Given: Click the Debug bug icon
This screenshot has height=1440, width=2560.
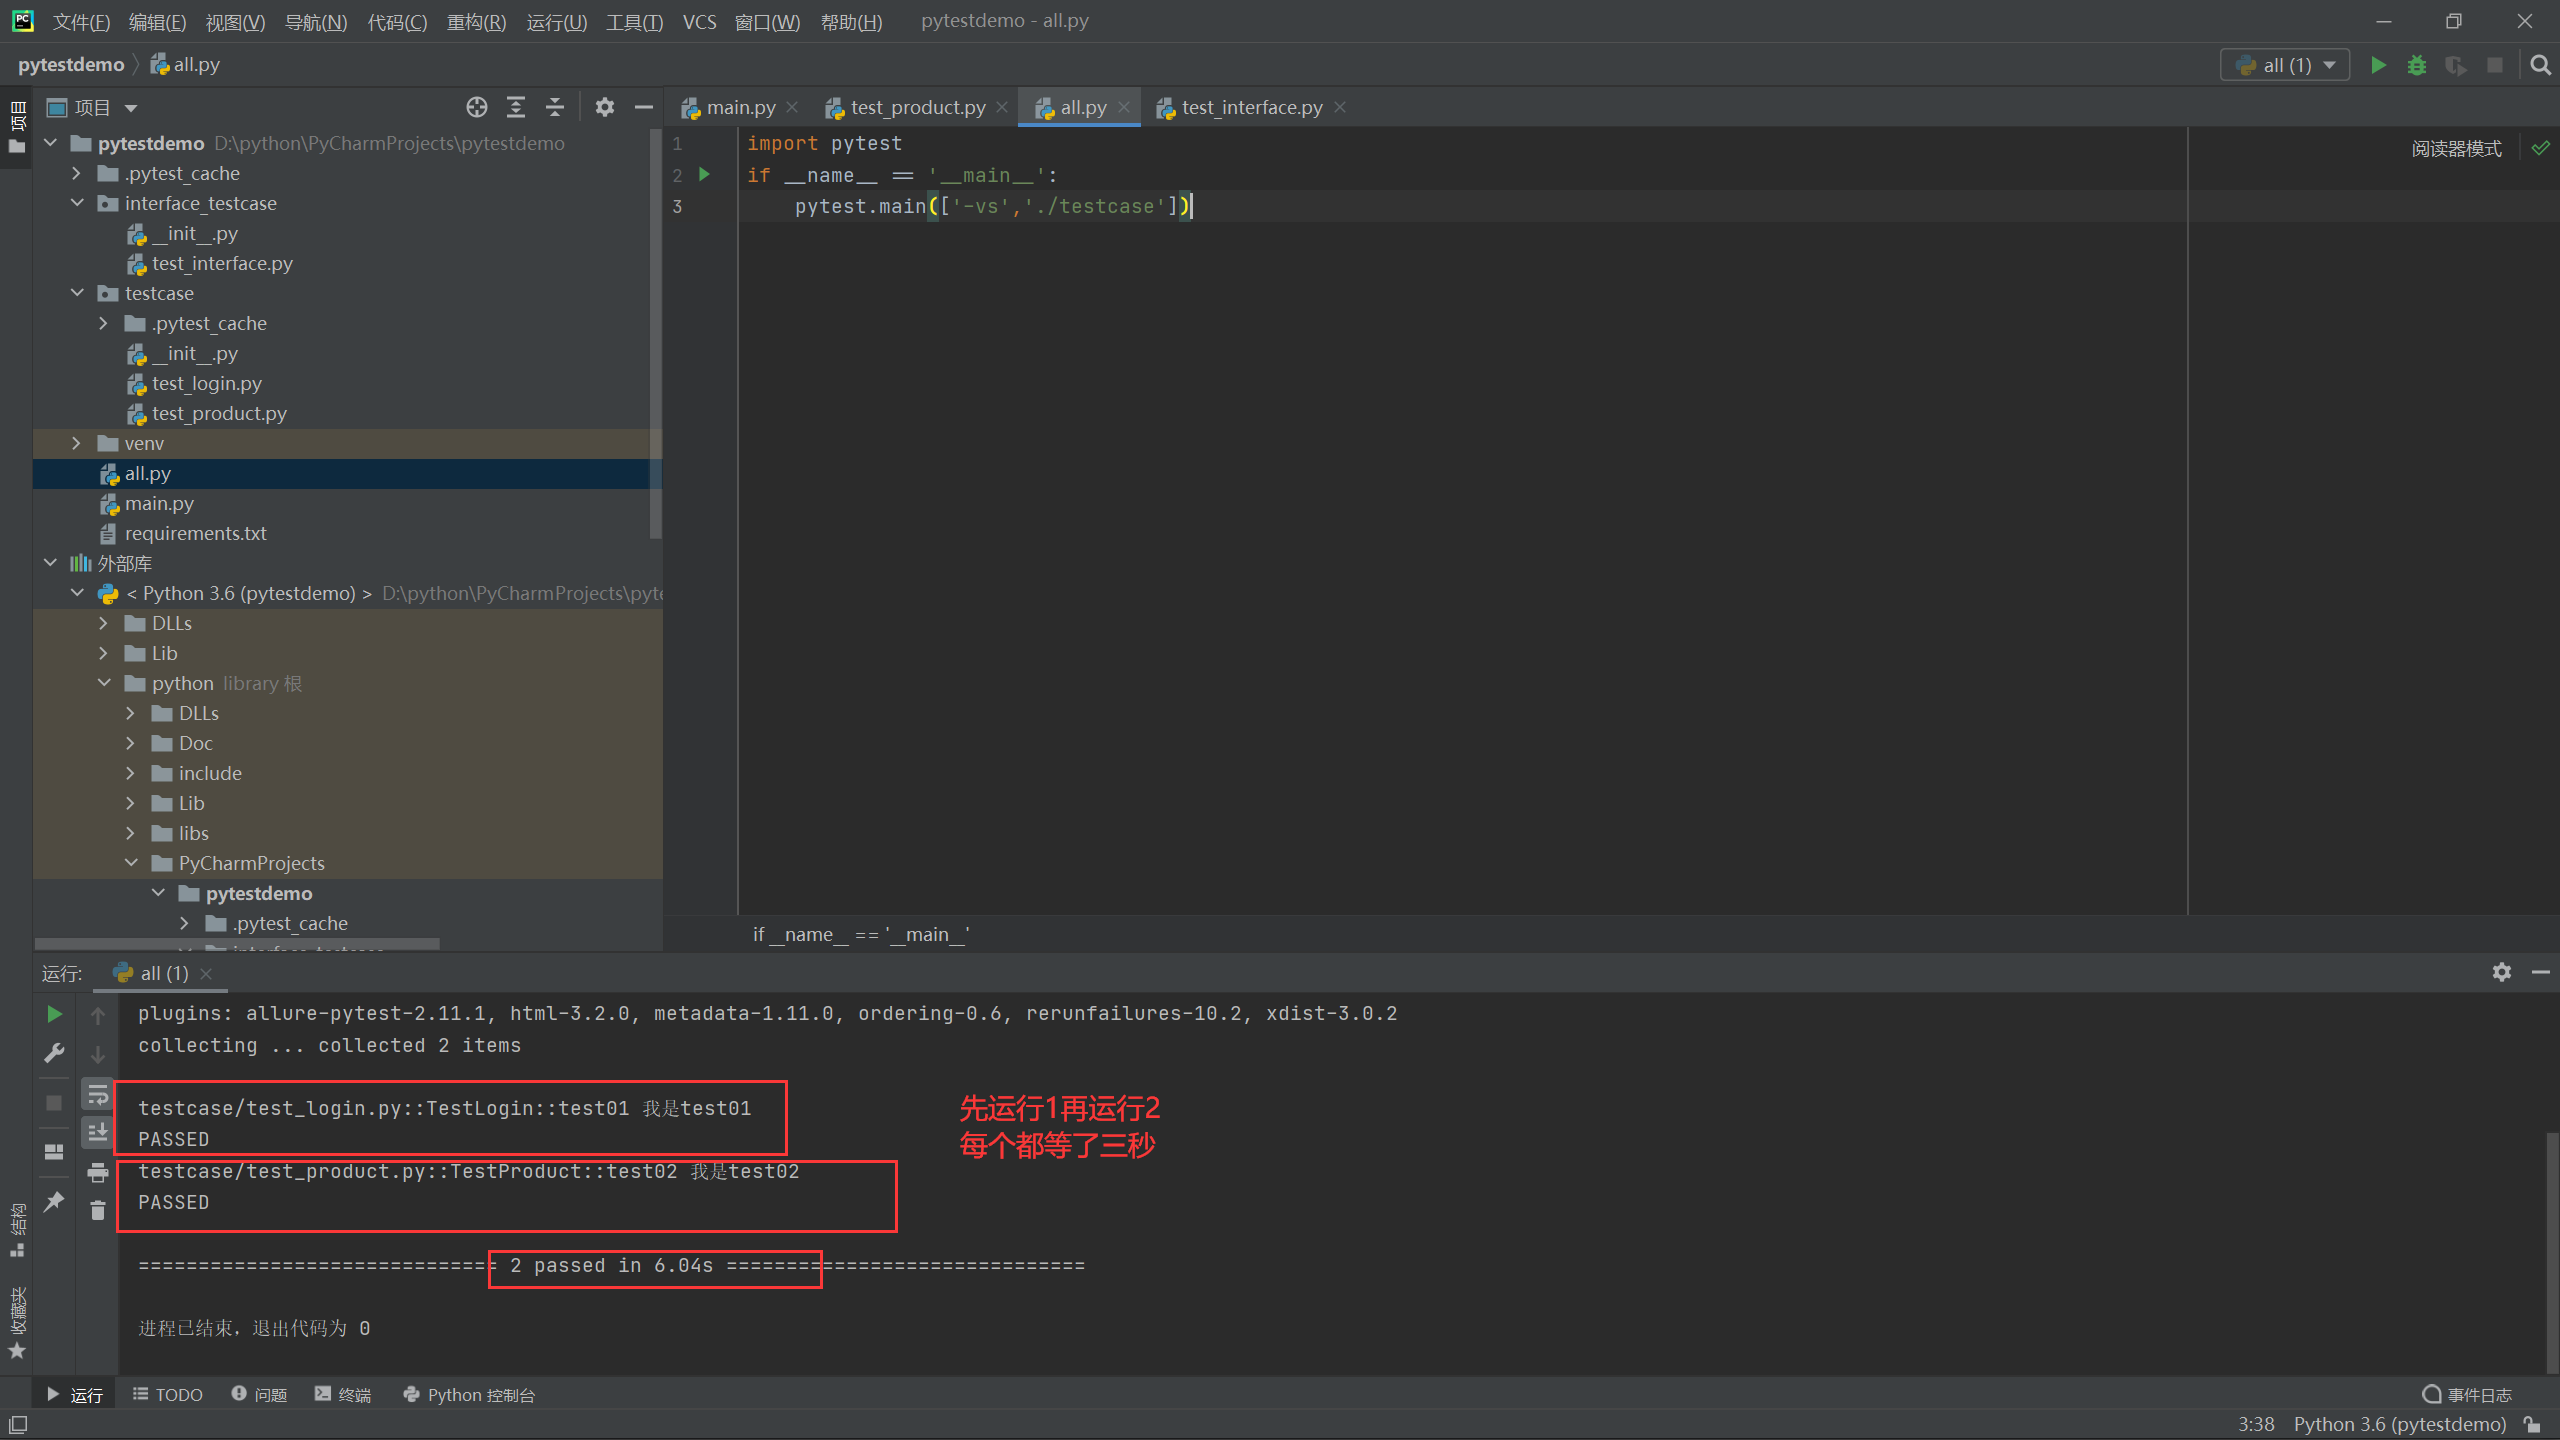Looking at the screenshot, I should (x=2417, y=65).
